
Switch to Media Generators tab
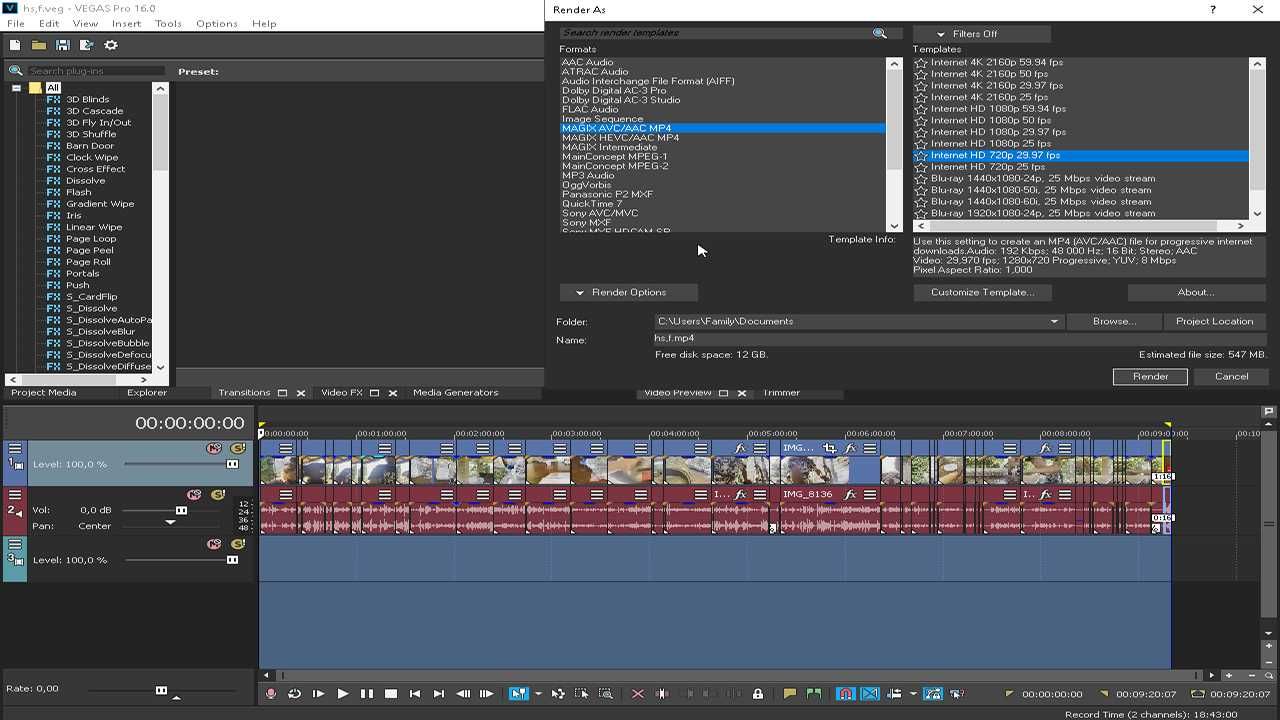(x=455, y=393)
